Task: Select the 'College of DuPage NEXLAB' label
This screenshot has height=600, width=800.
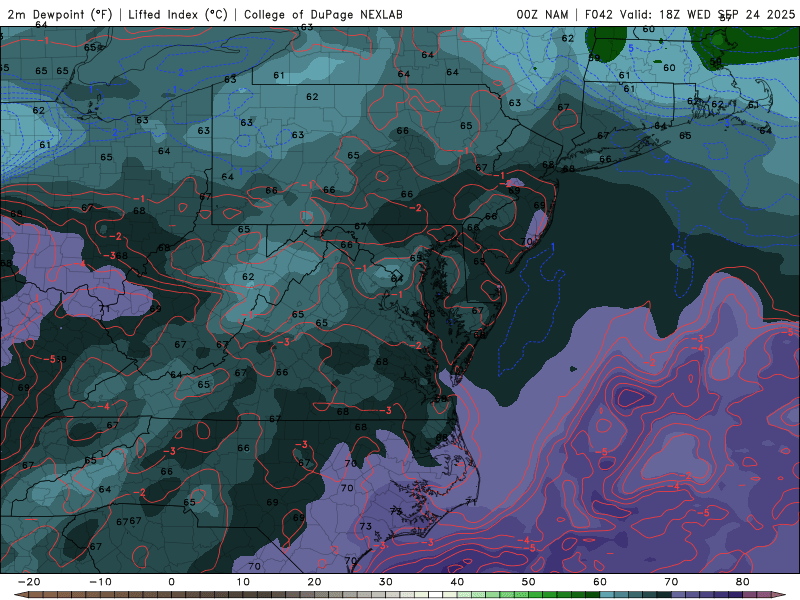Action: click(x=323, y=14)
